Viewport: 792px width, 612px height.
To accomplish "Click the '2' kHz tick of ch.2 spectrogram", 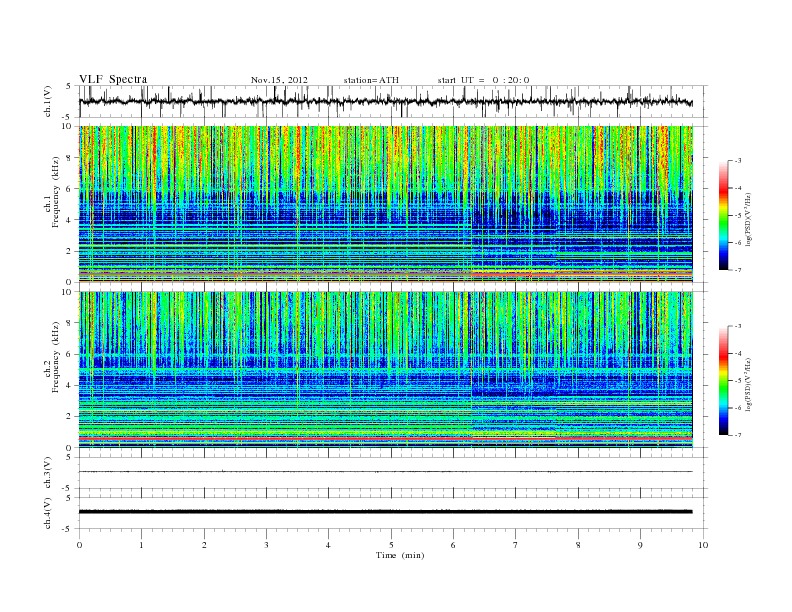I will [x=70, y=417].
